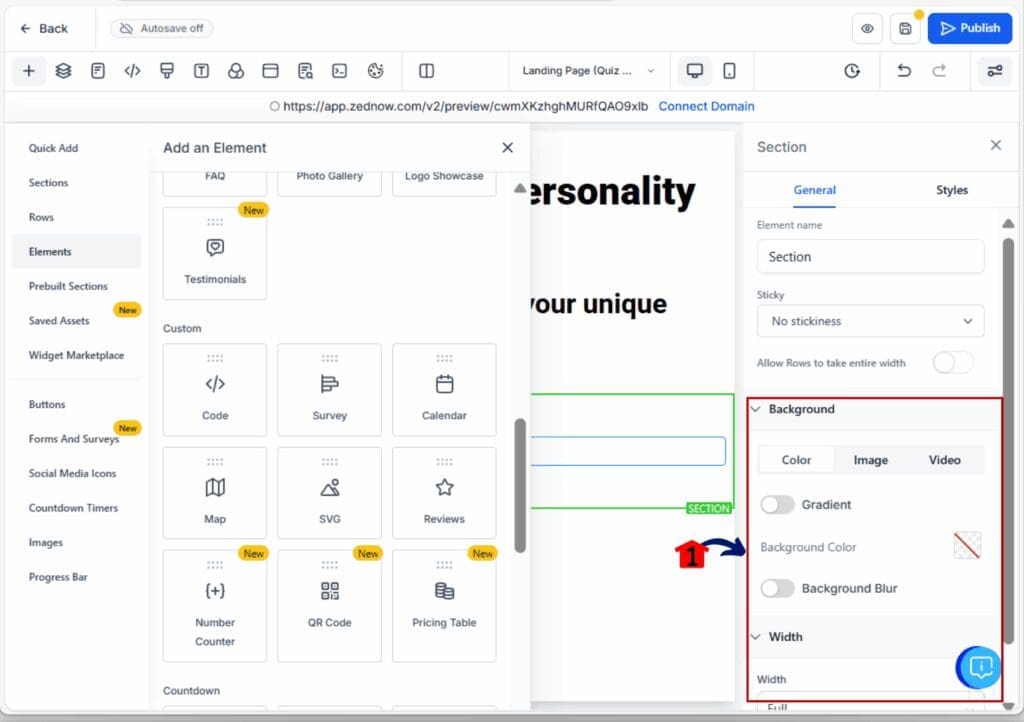1024x722 pixels.
Task: Collapse the Background section
Action: point(757,409)
